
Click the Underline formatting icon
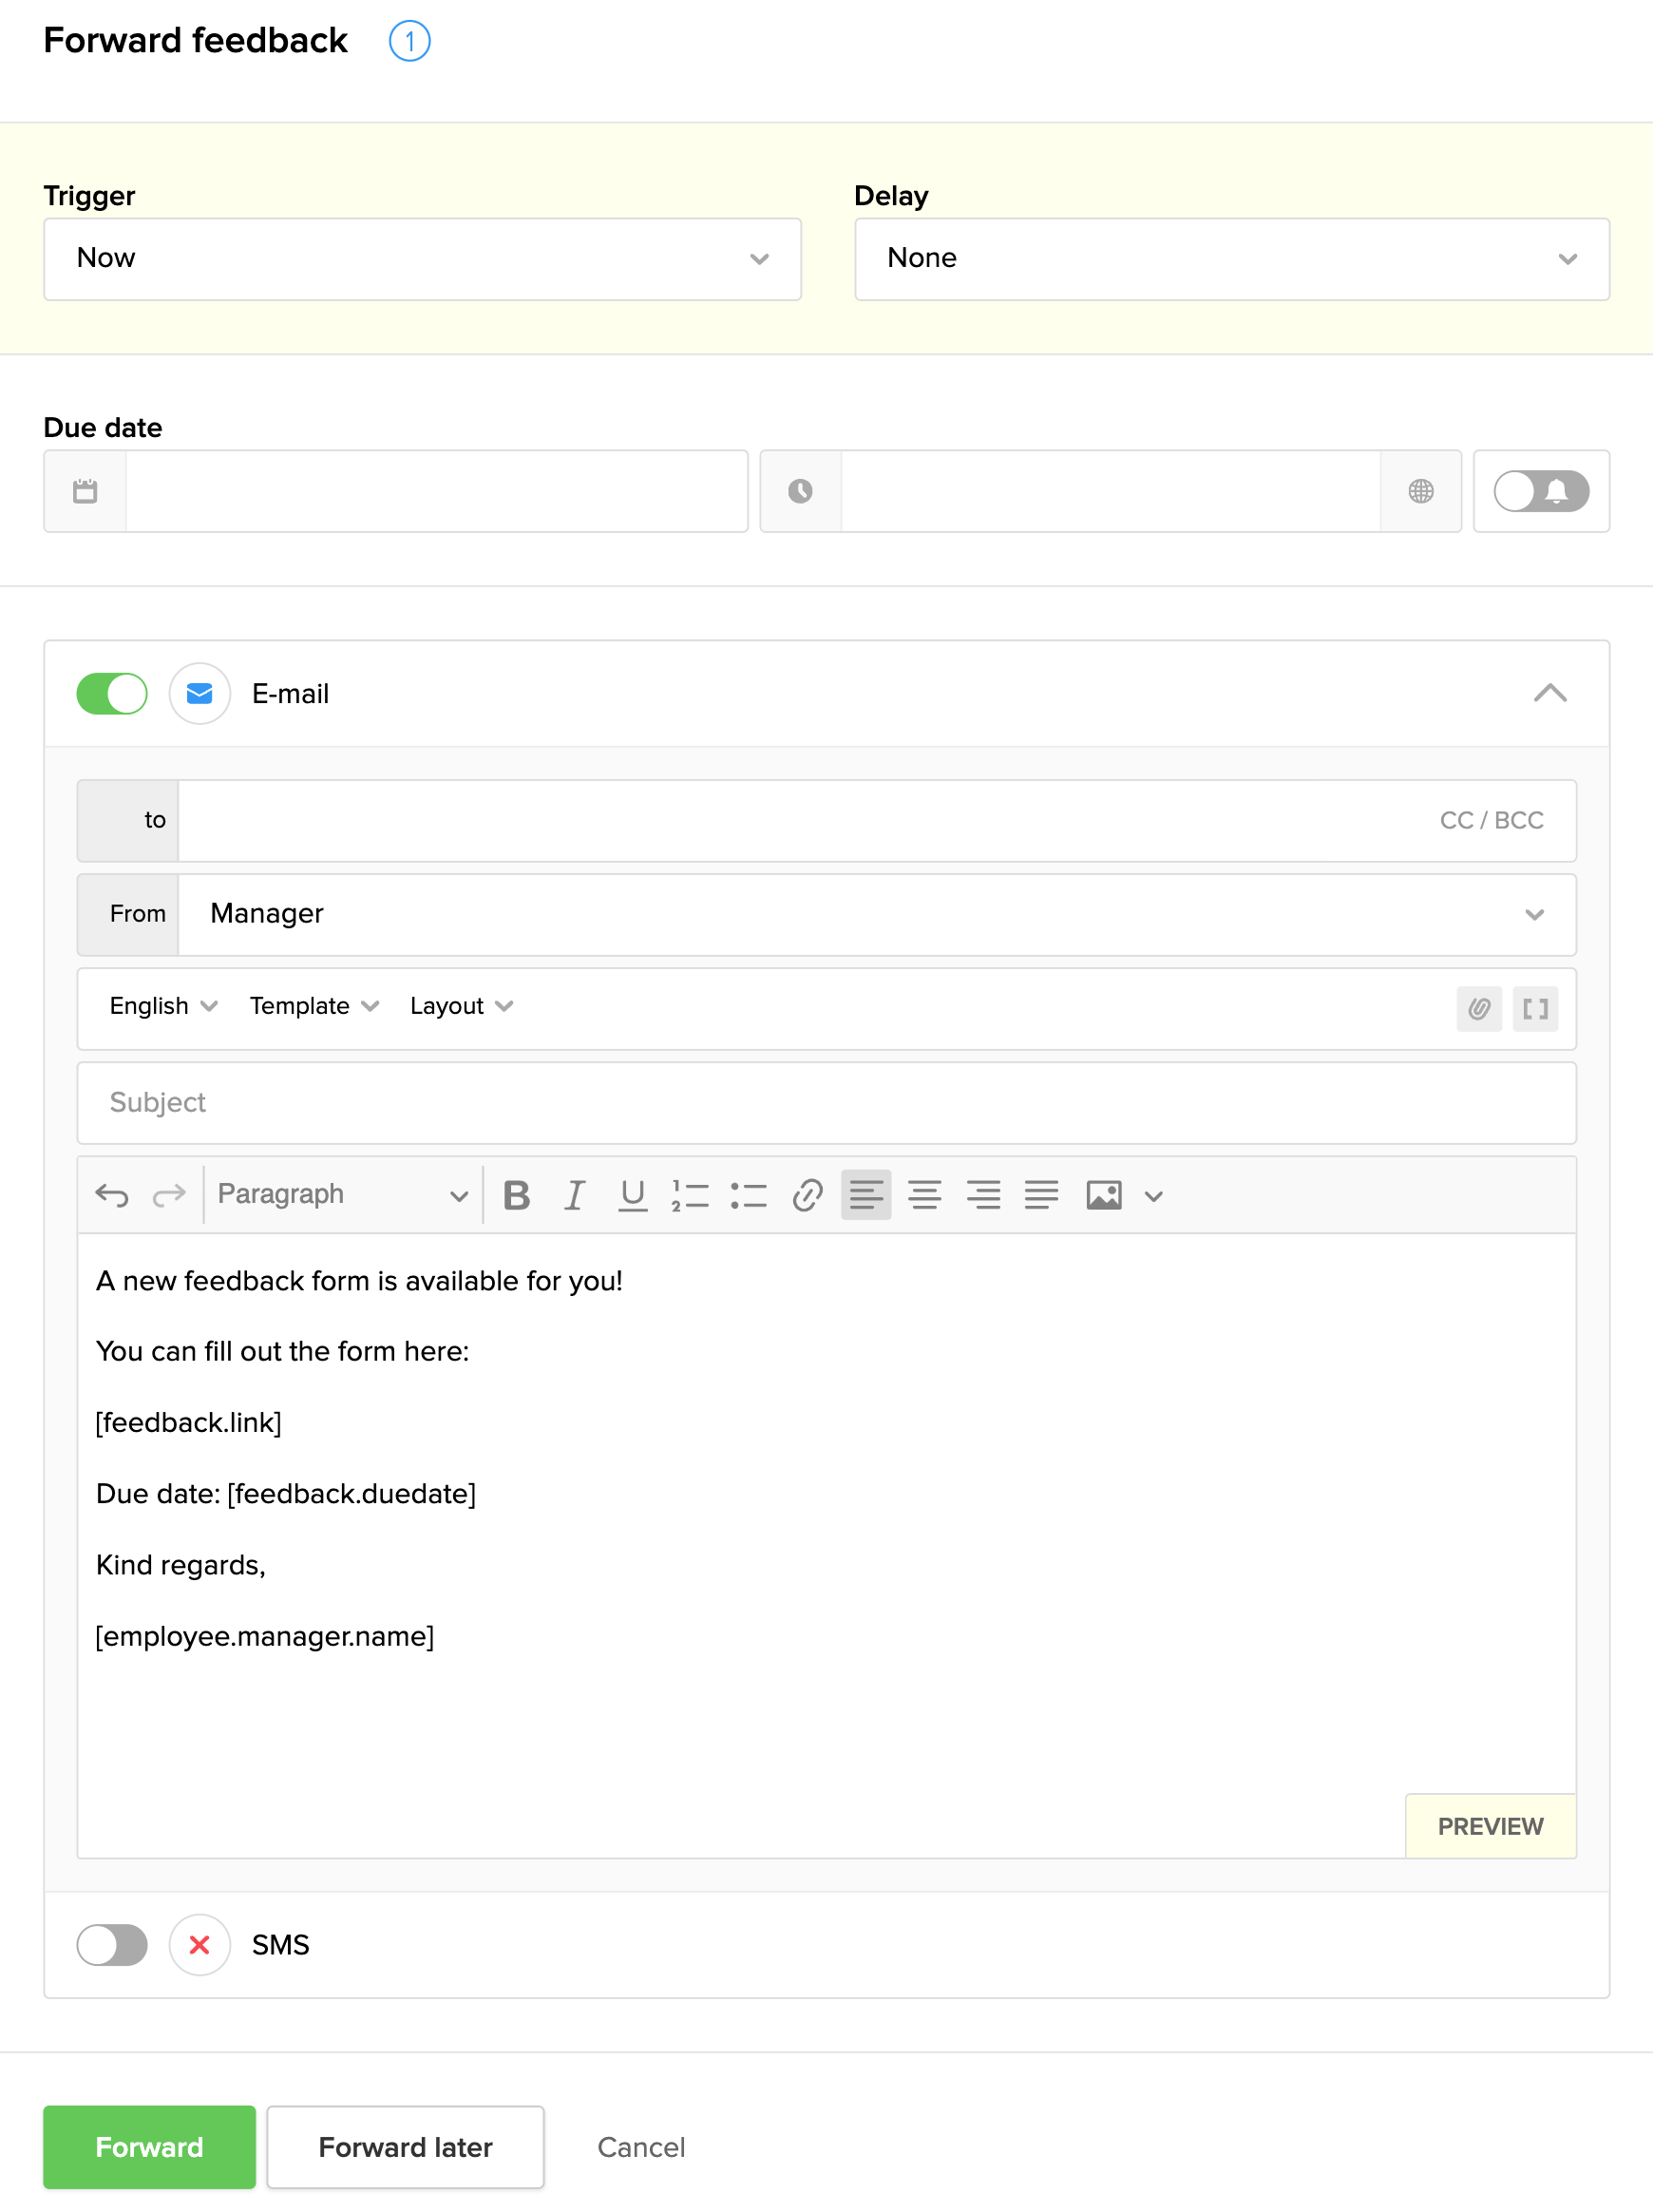tap(632, 1195)
